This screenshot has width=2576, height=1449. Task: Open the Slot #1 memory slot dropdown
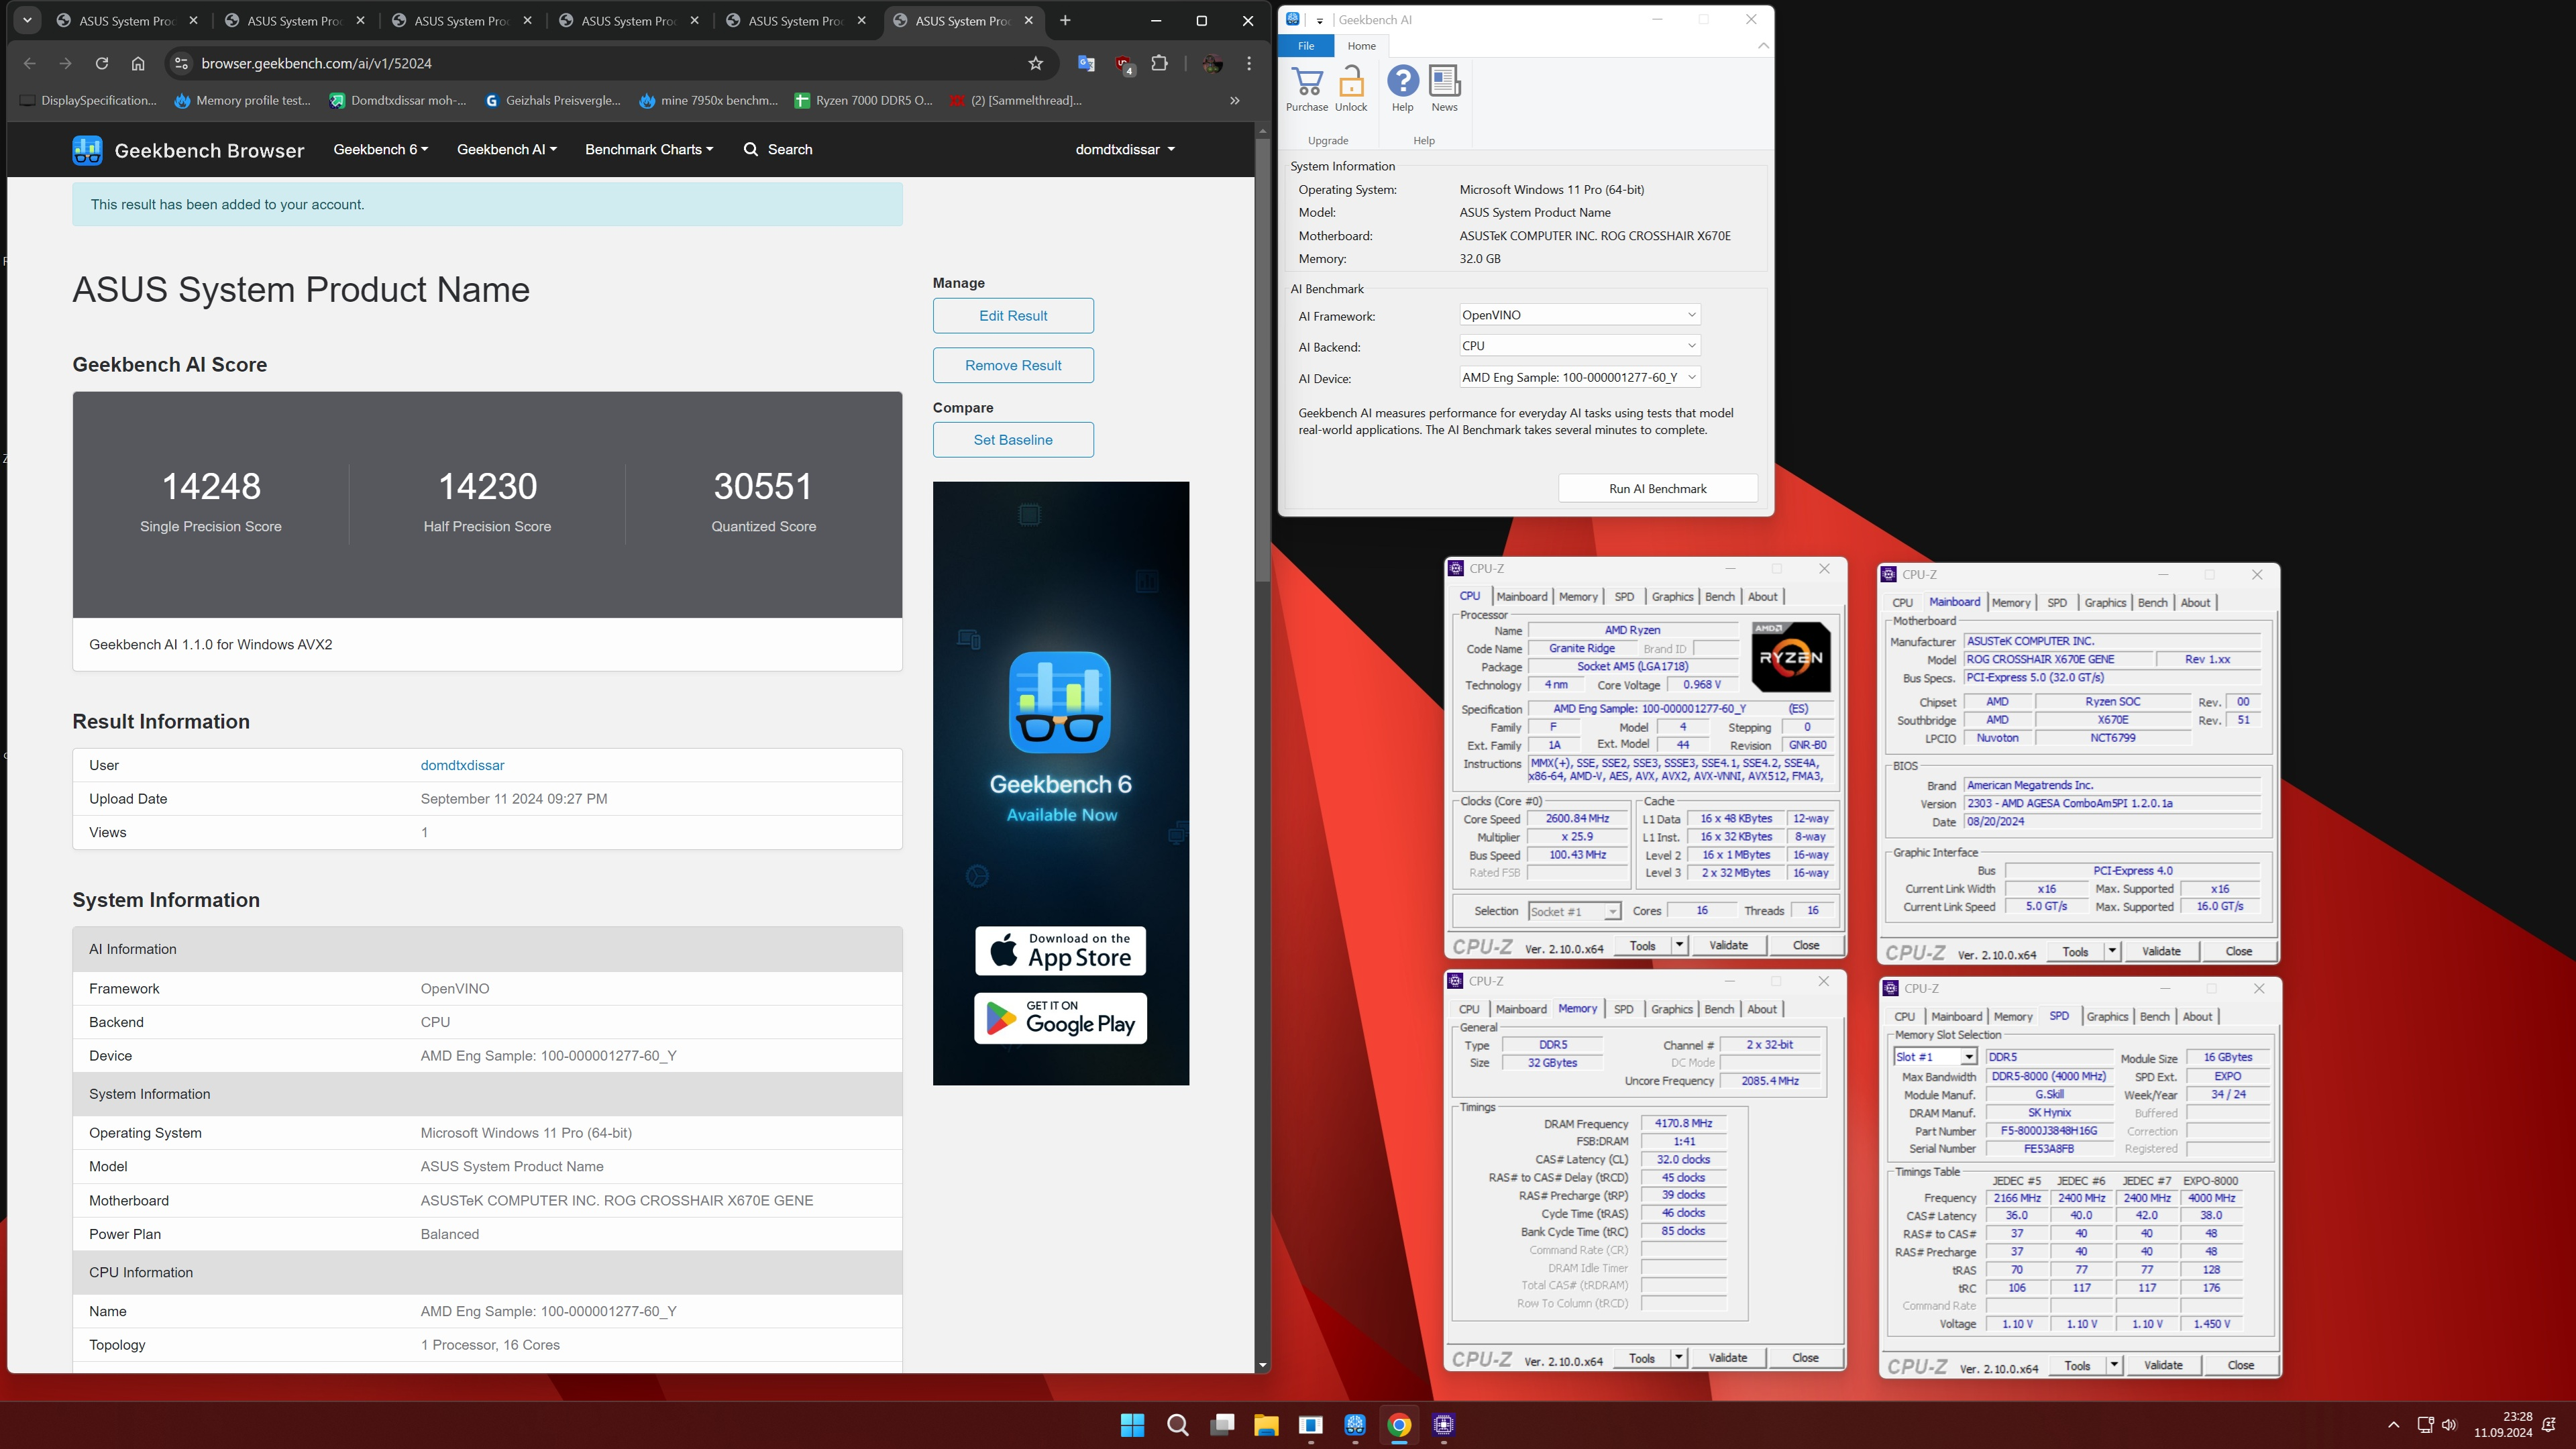(x=1935, y=1057)
